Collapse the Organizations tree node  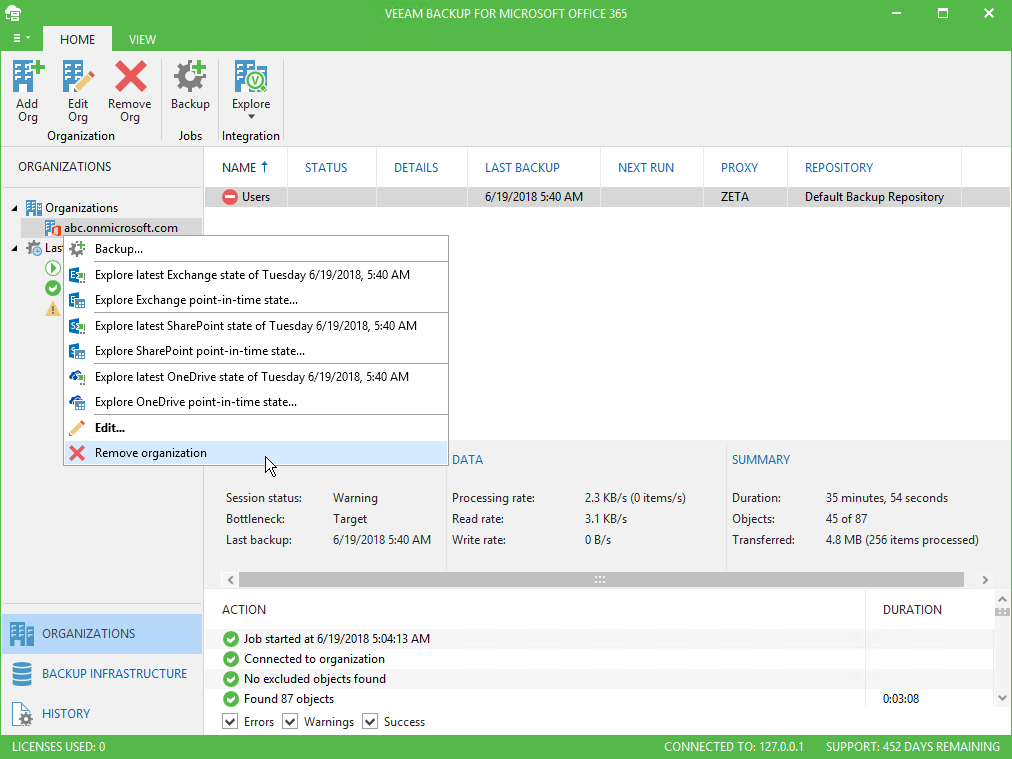[x=14, y=208]
